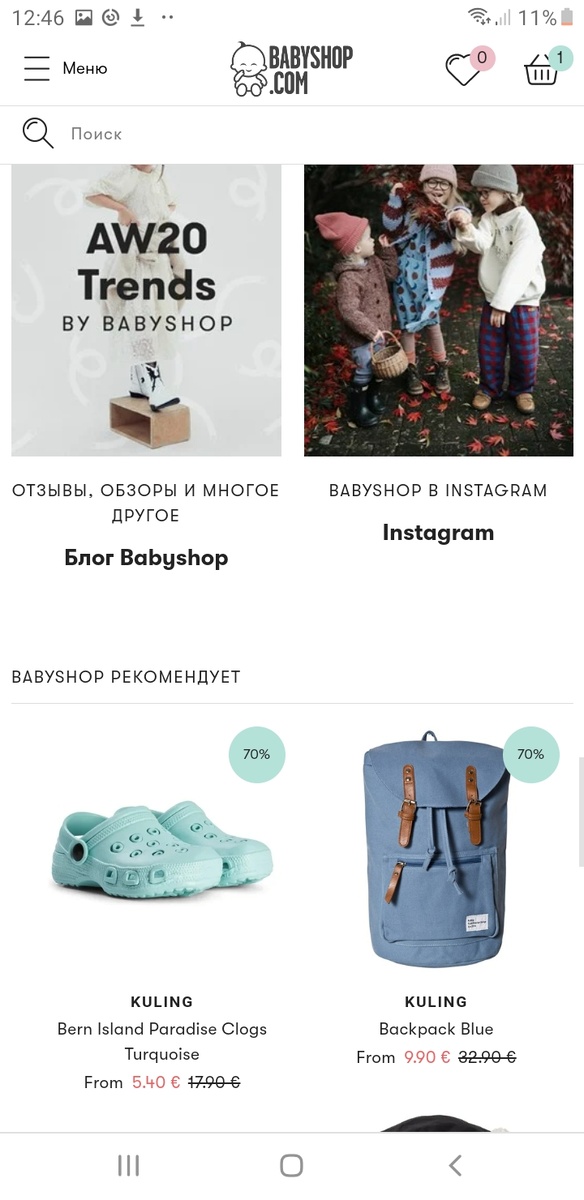The width and height of the screenshot is (584, 1200).
Task: Open the hamburger menu icon
Action: pyautogui.click(x=37, y=68)
